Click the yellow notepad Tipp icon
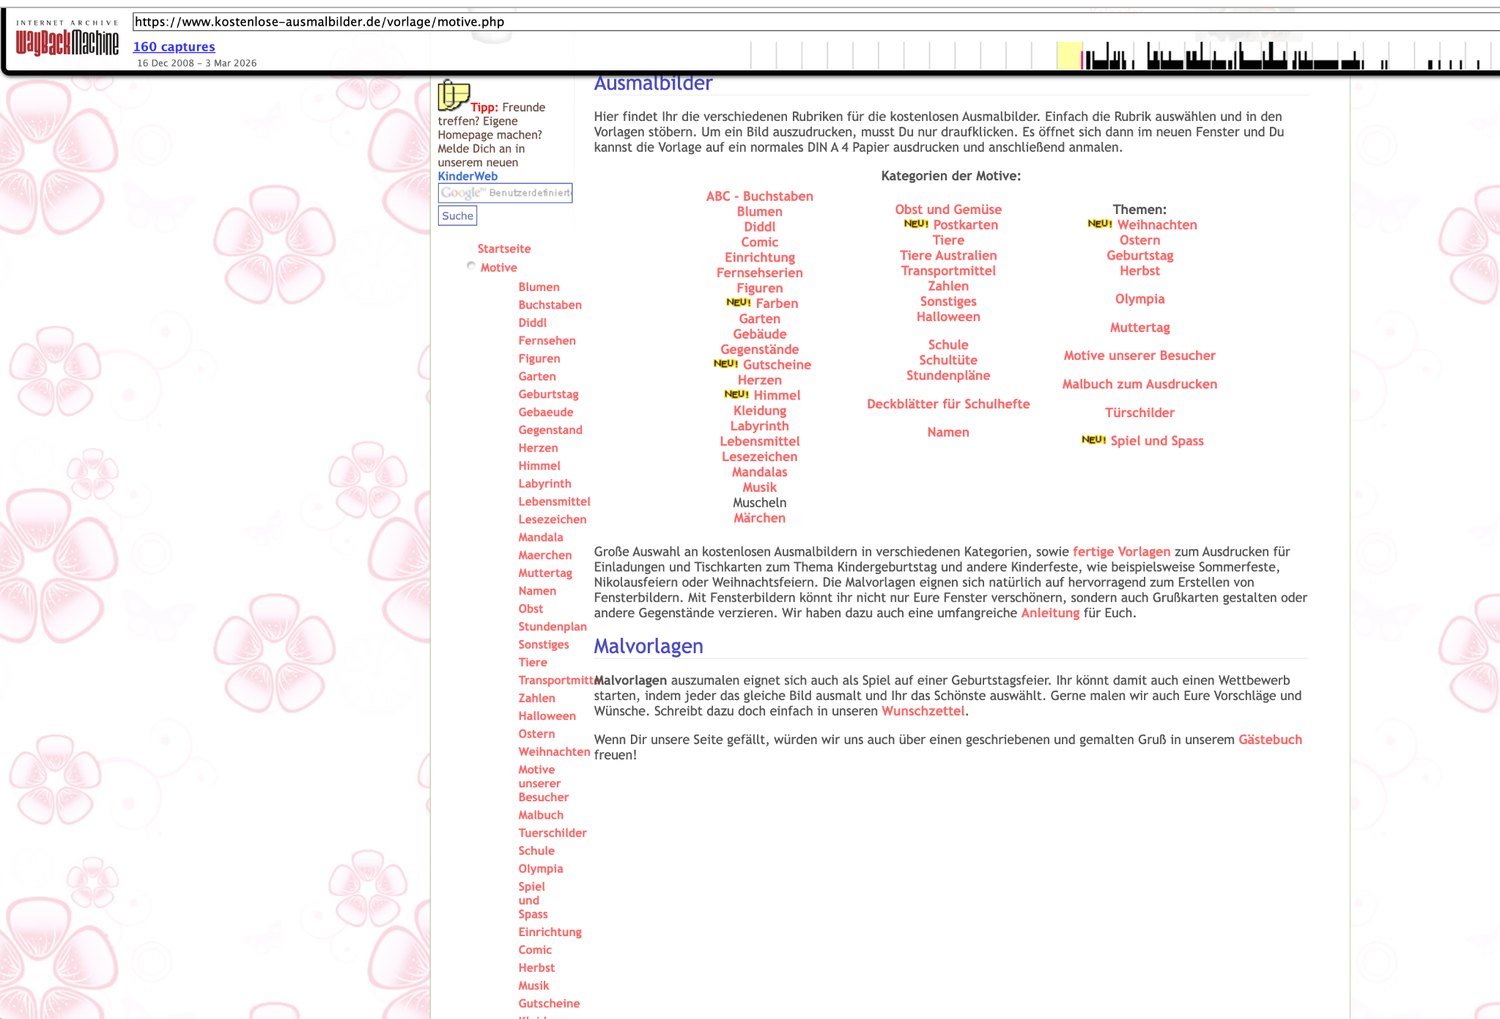Viewport: 1500px width, 1019px height. (x=453, y=95)
